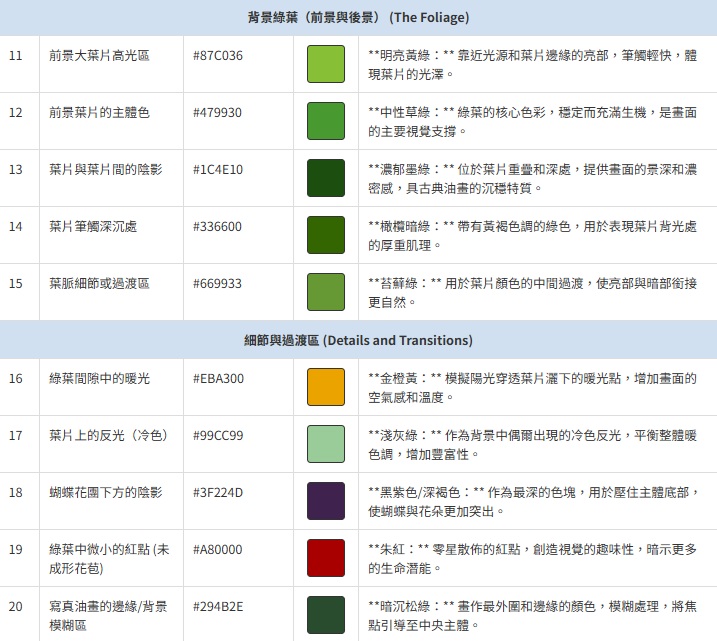Click the 背景綠葉 (The Foliage) section header
Screen dimensions: 717x641
[358, 18]
